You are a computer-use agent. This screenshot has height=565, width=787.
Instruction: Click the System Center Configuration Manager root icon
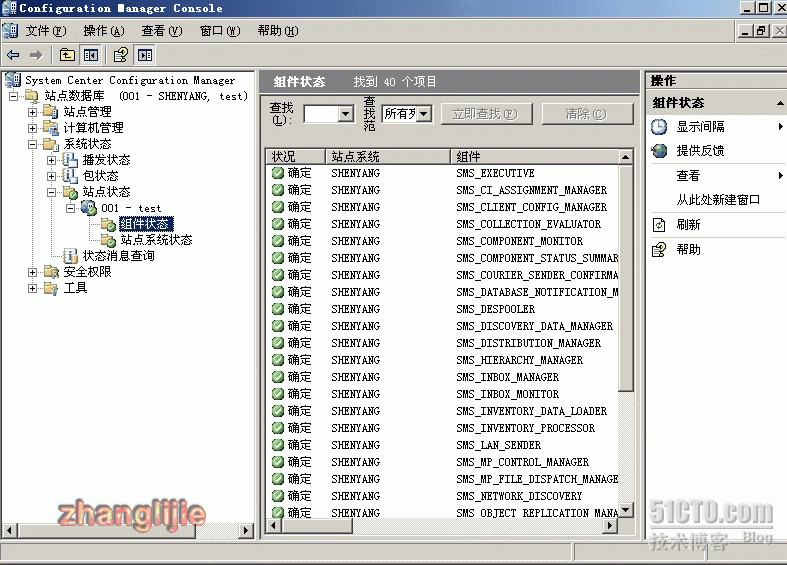click(x=13, y=80)
